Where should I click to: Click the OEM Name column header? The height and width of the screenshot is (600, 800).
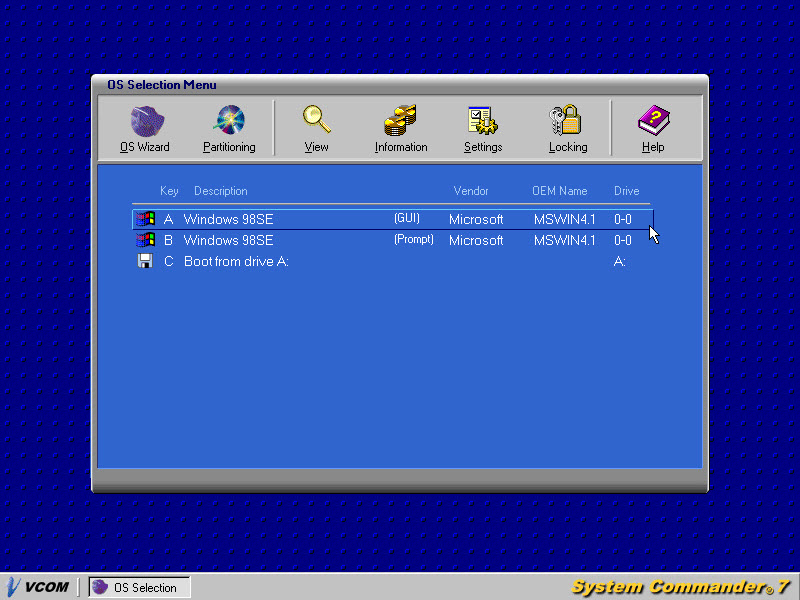[x=560, y=191]
